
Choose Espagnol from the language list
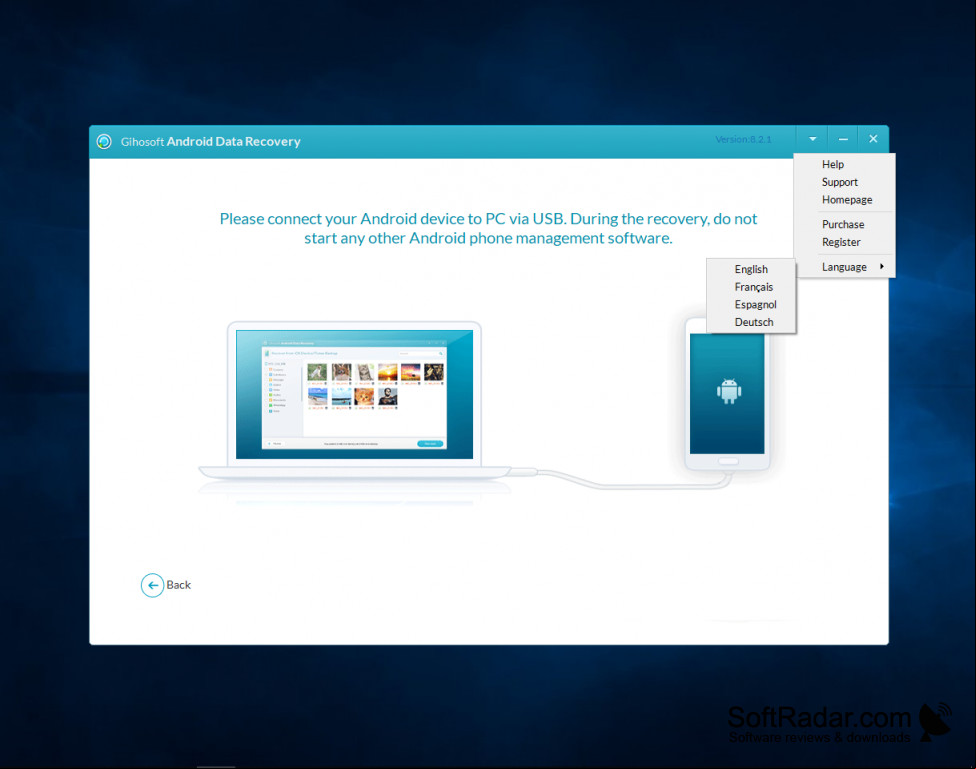(755, 304)
